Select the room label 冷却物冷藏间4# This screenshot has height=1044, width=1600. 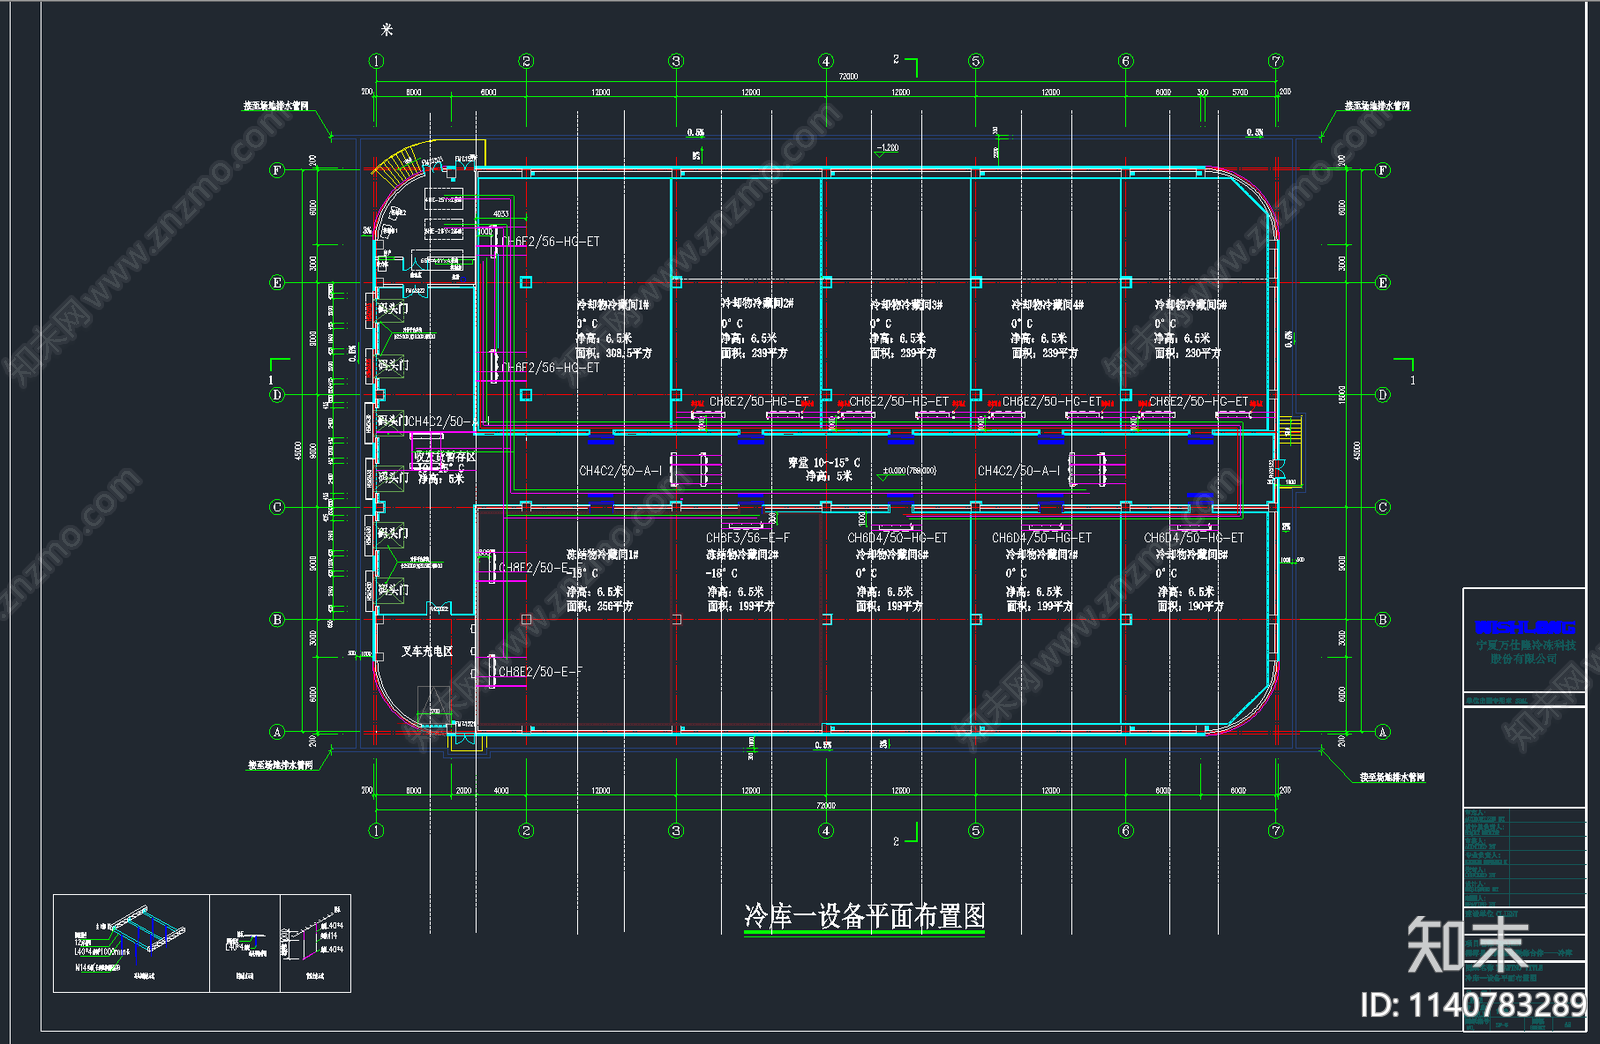click(x=1047, y=304)
